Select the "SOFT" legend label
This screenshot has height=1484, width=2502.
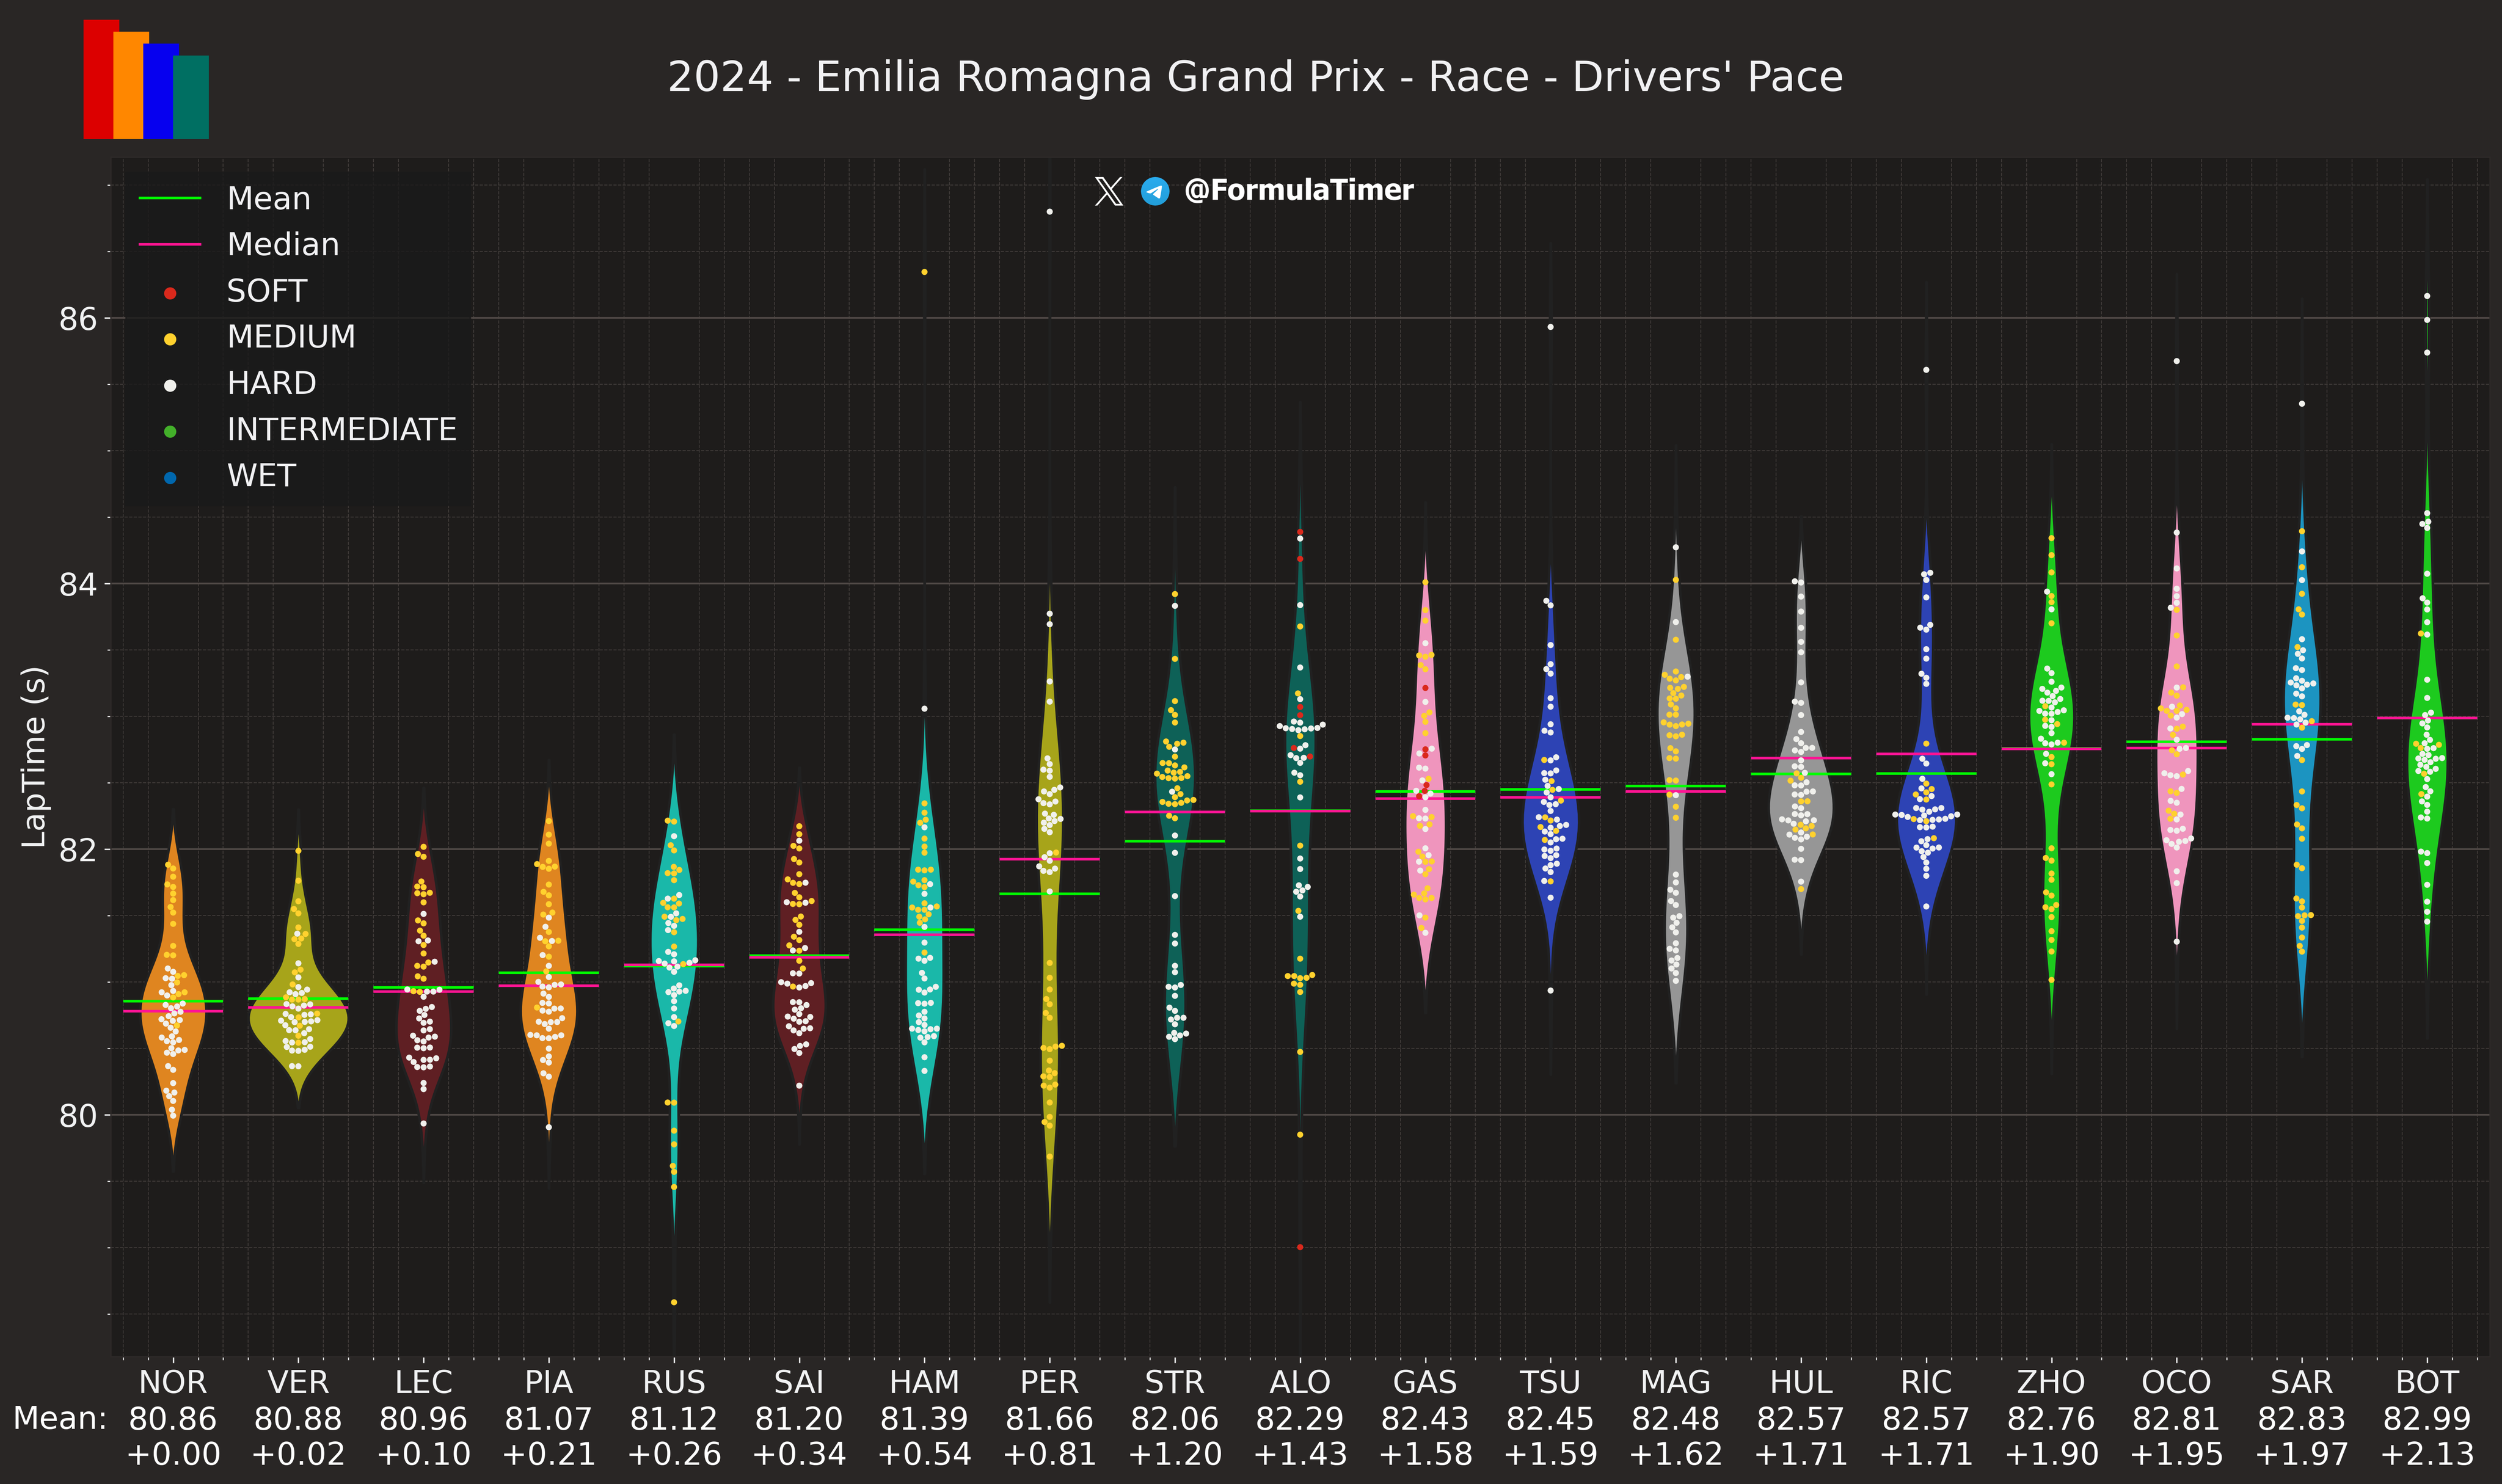pyautogui.click(x=267, y=291)
